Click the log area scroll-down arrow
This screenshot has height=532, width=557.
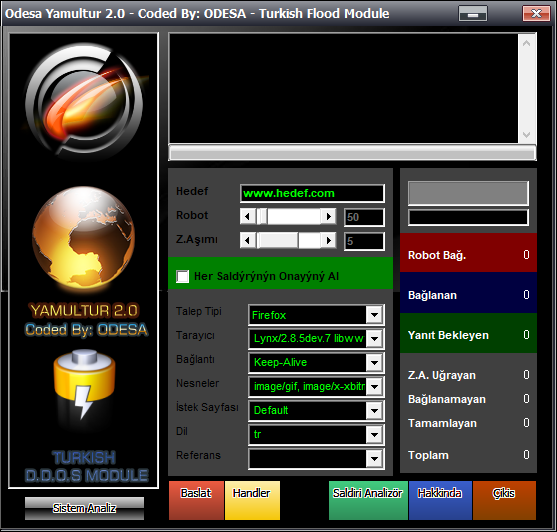(x=526, y=135)
